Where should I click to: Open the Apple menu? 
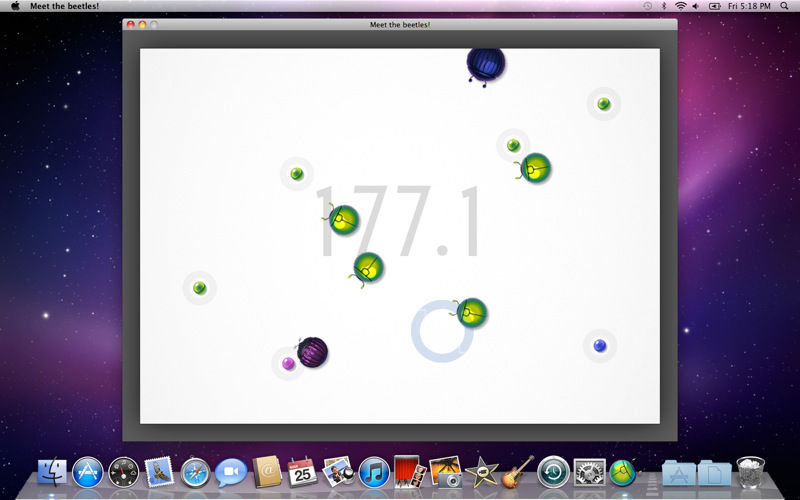click(15, 6)
